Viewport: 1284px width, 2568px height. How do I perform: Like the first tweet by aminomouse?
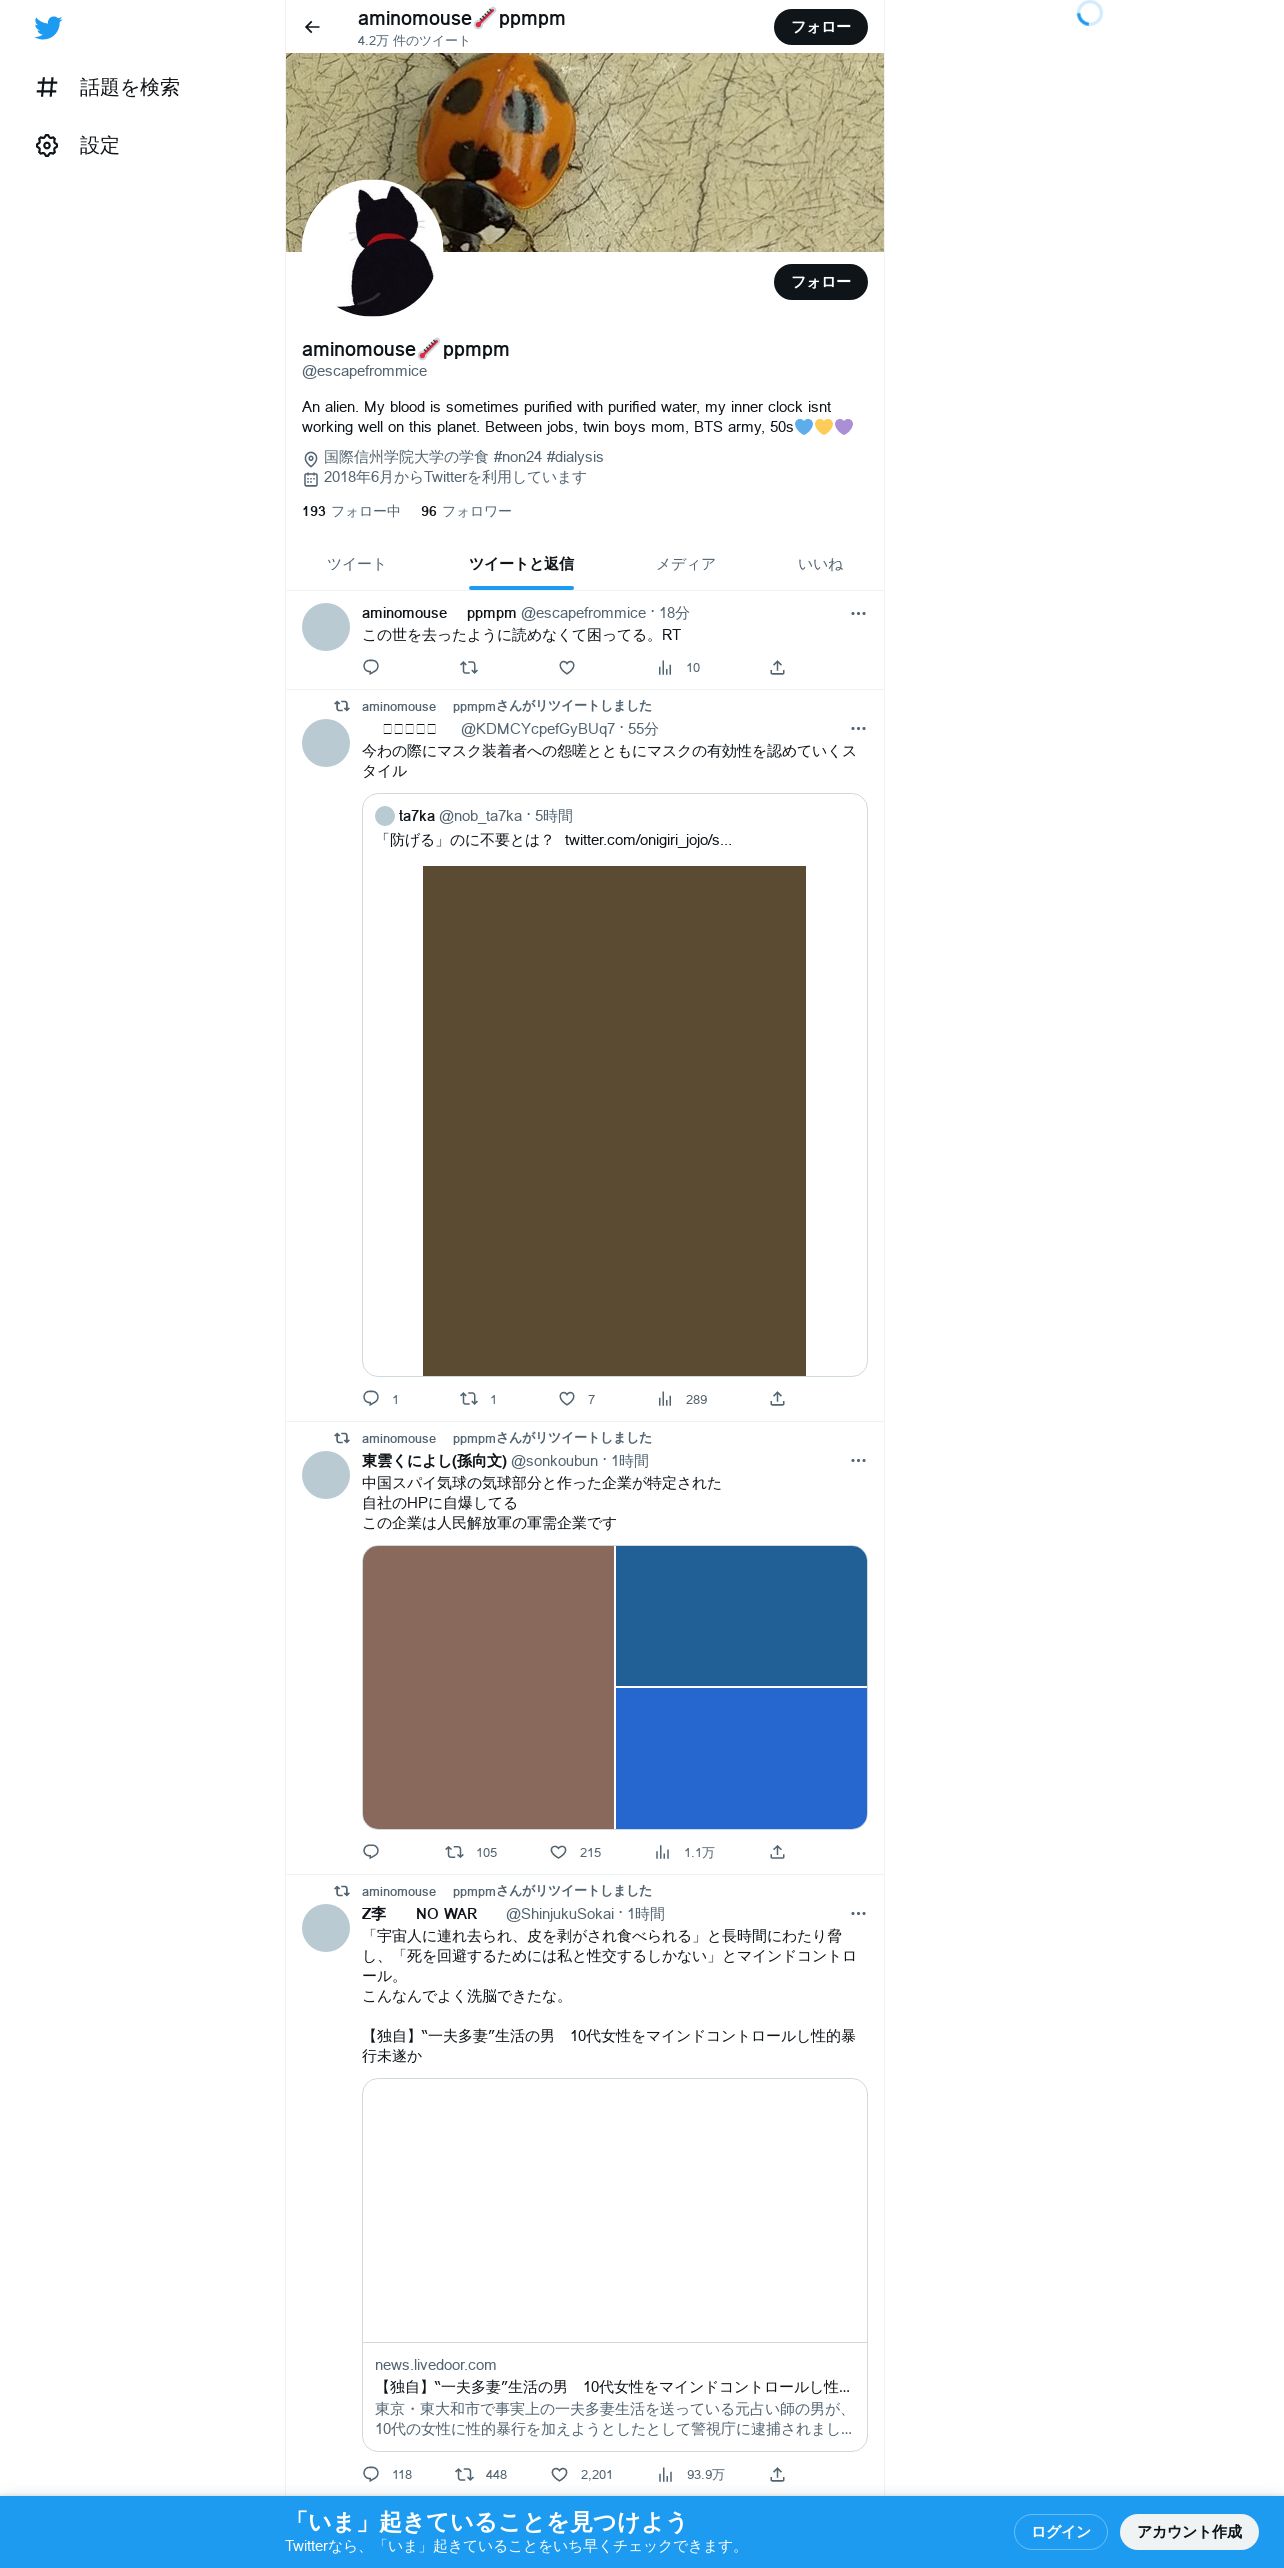(567, 668)
